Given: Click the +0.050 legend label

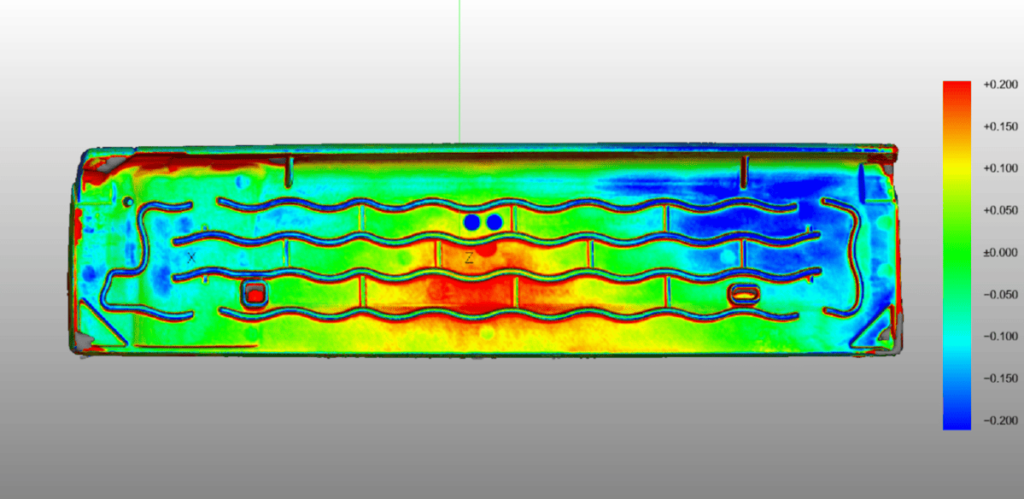Looking at the screenshot, I should [x=1001, y=211].
